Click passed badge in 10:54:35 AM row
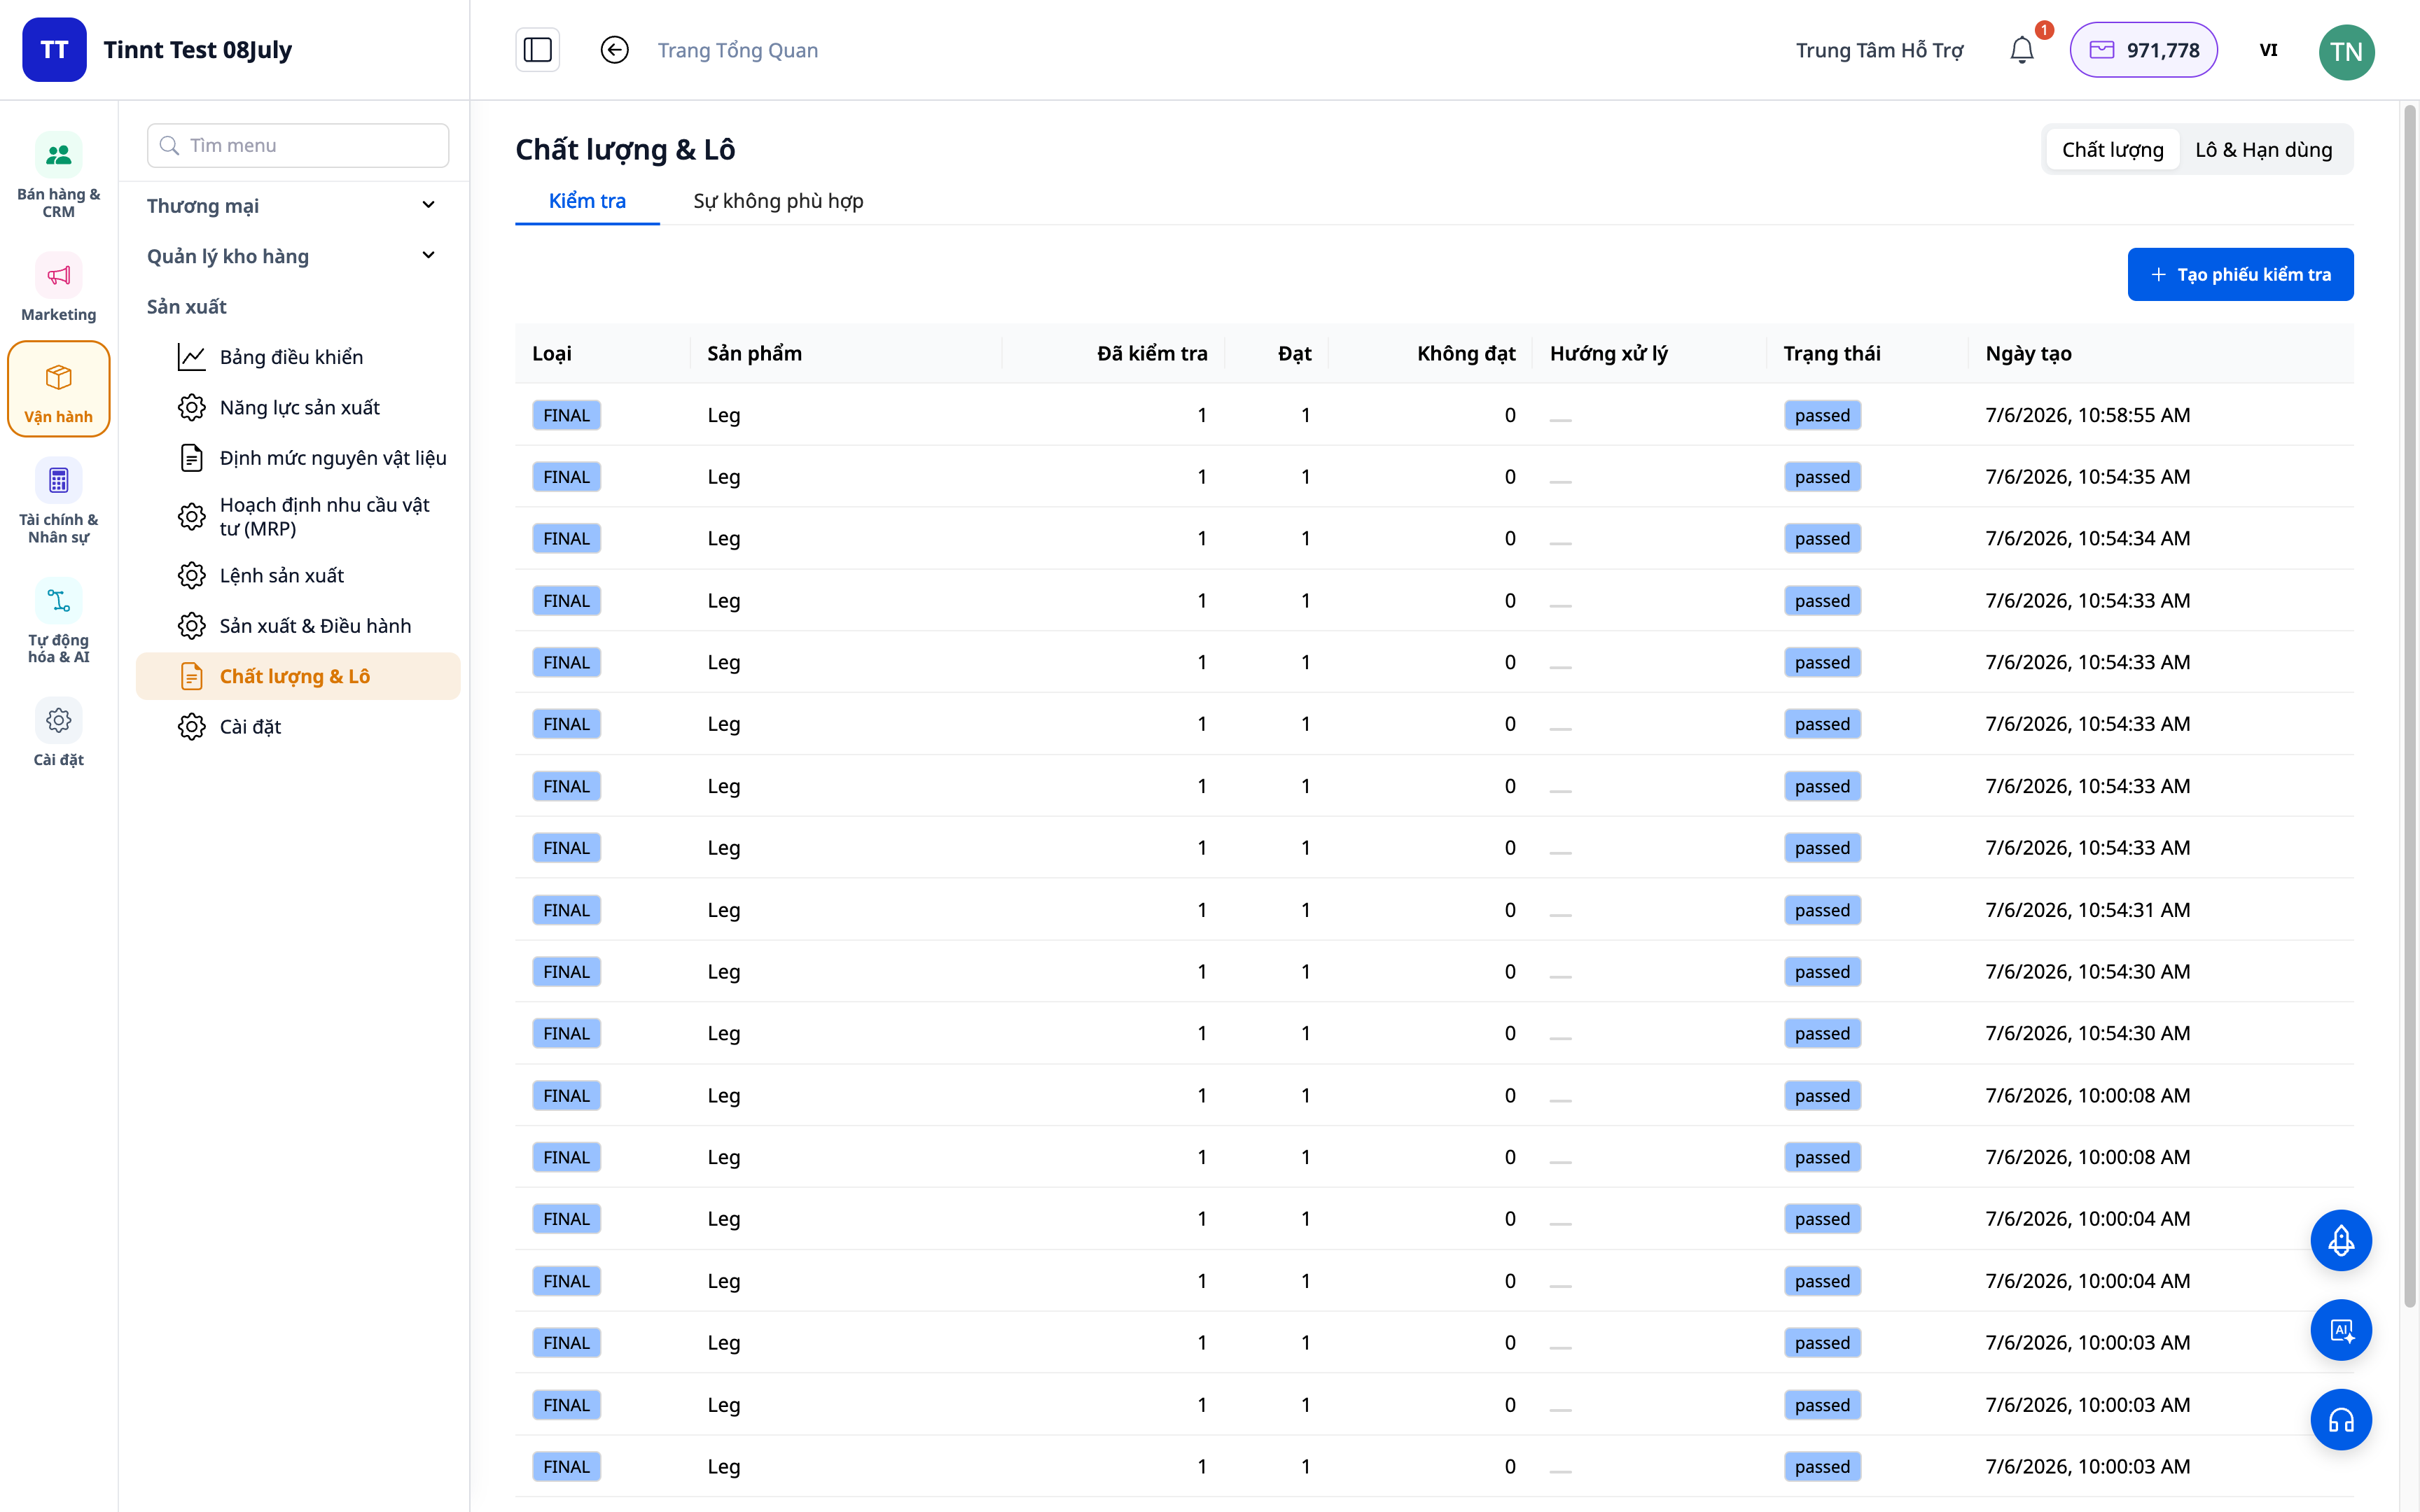The width and height of the screenshot is (2420, 1512). point(1822,477)
